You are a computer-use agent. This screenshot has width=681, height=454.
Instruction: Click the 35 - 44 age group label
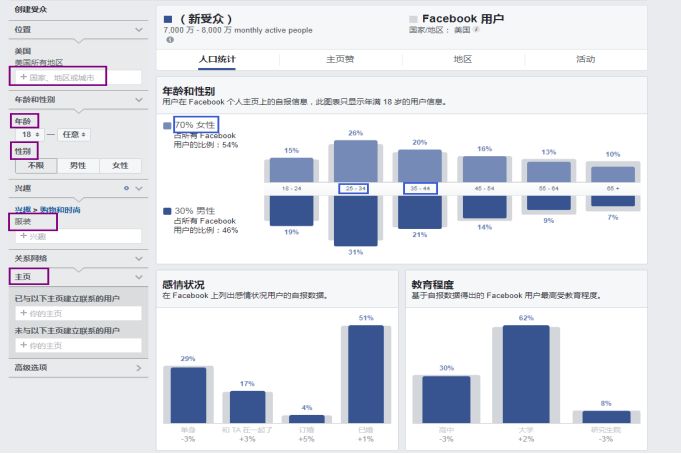420,189
